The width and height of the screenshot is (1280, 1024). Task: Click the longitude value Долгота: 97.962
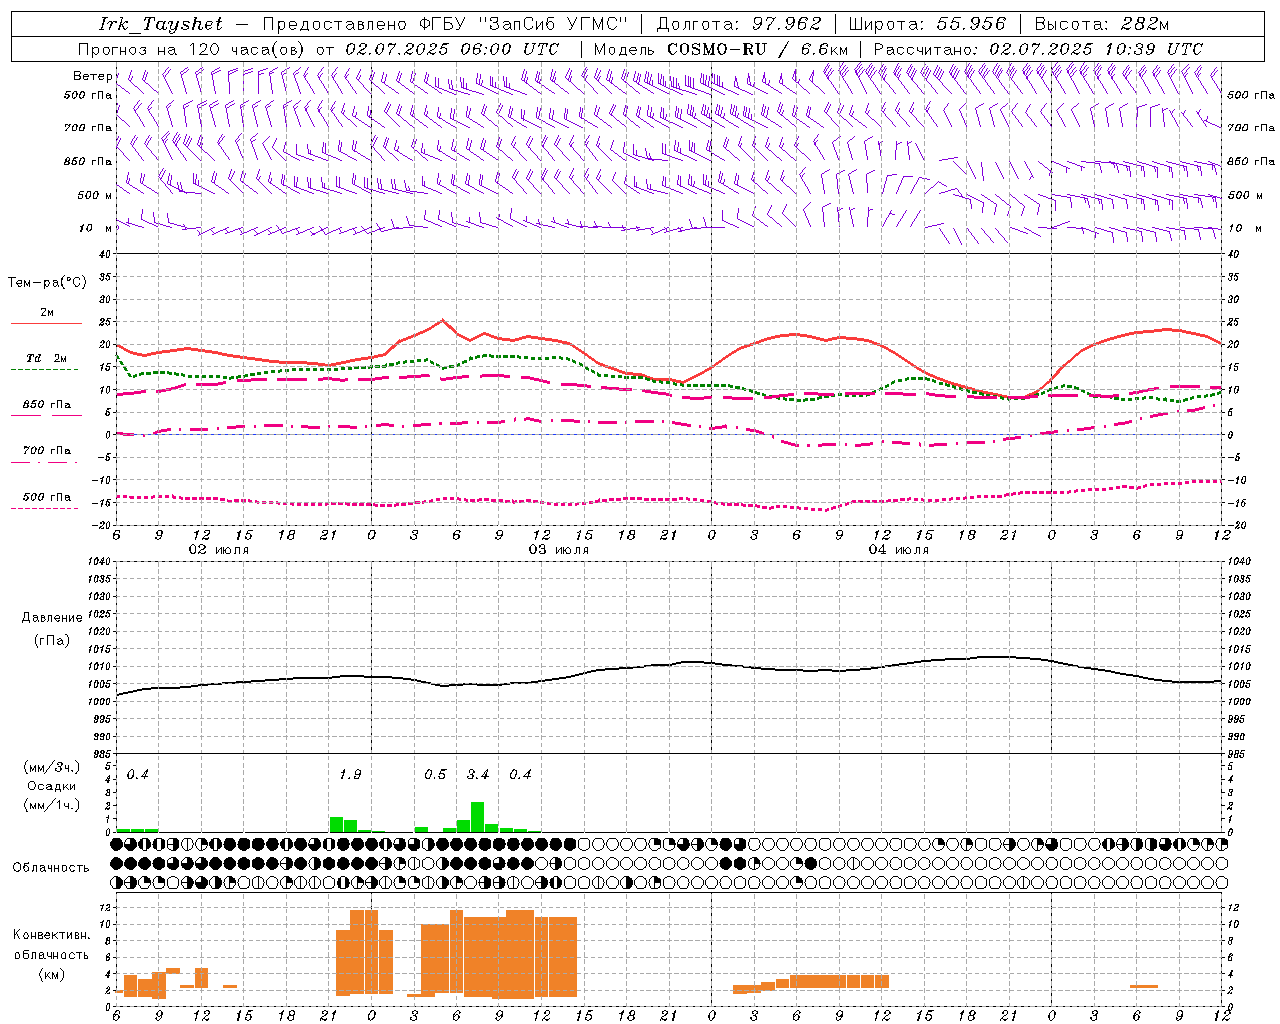pyautogui.click(x=738, y=24)
